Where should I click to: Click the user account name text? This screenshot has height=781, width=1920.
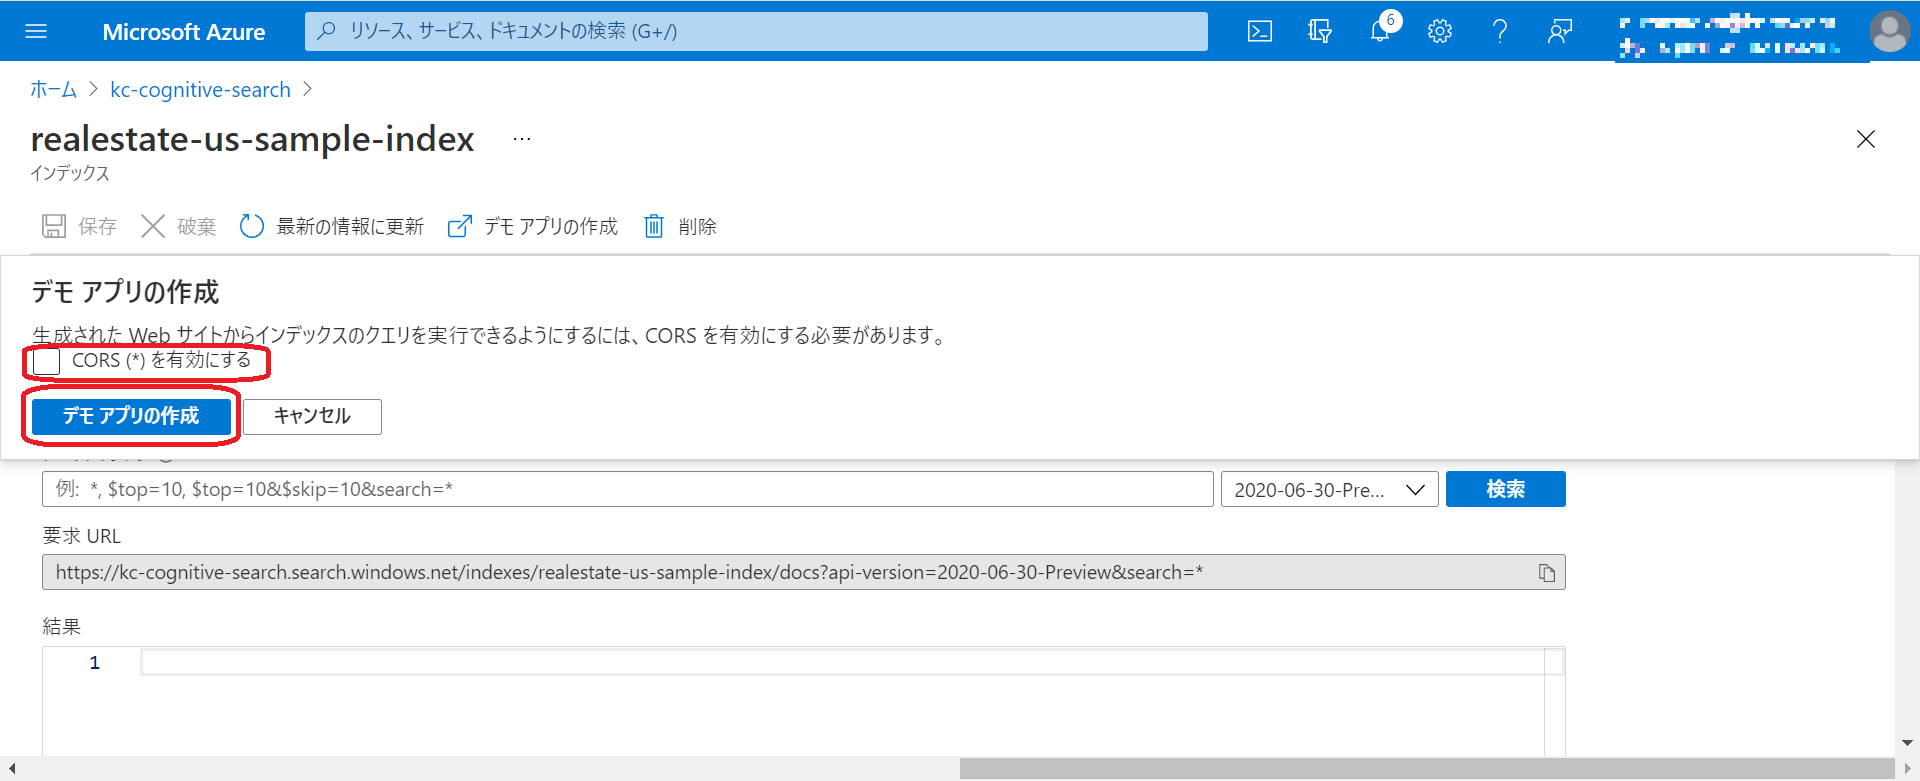pyautogui.click(x=1729, y=34)
